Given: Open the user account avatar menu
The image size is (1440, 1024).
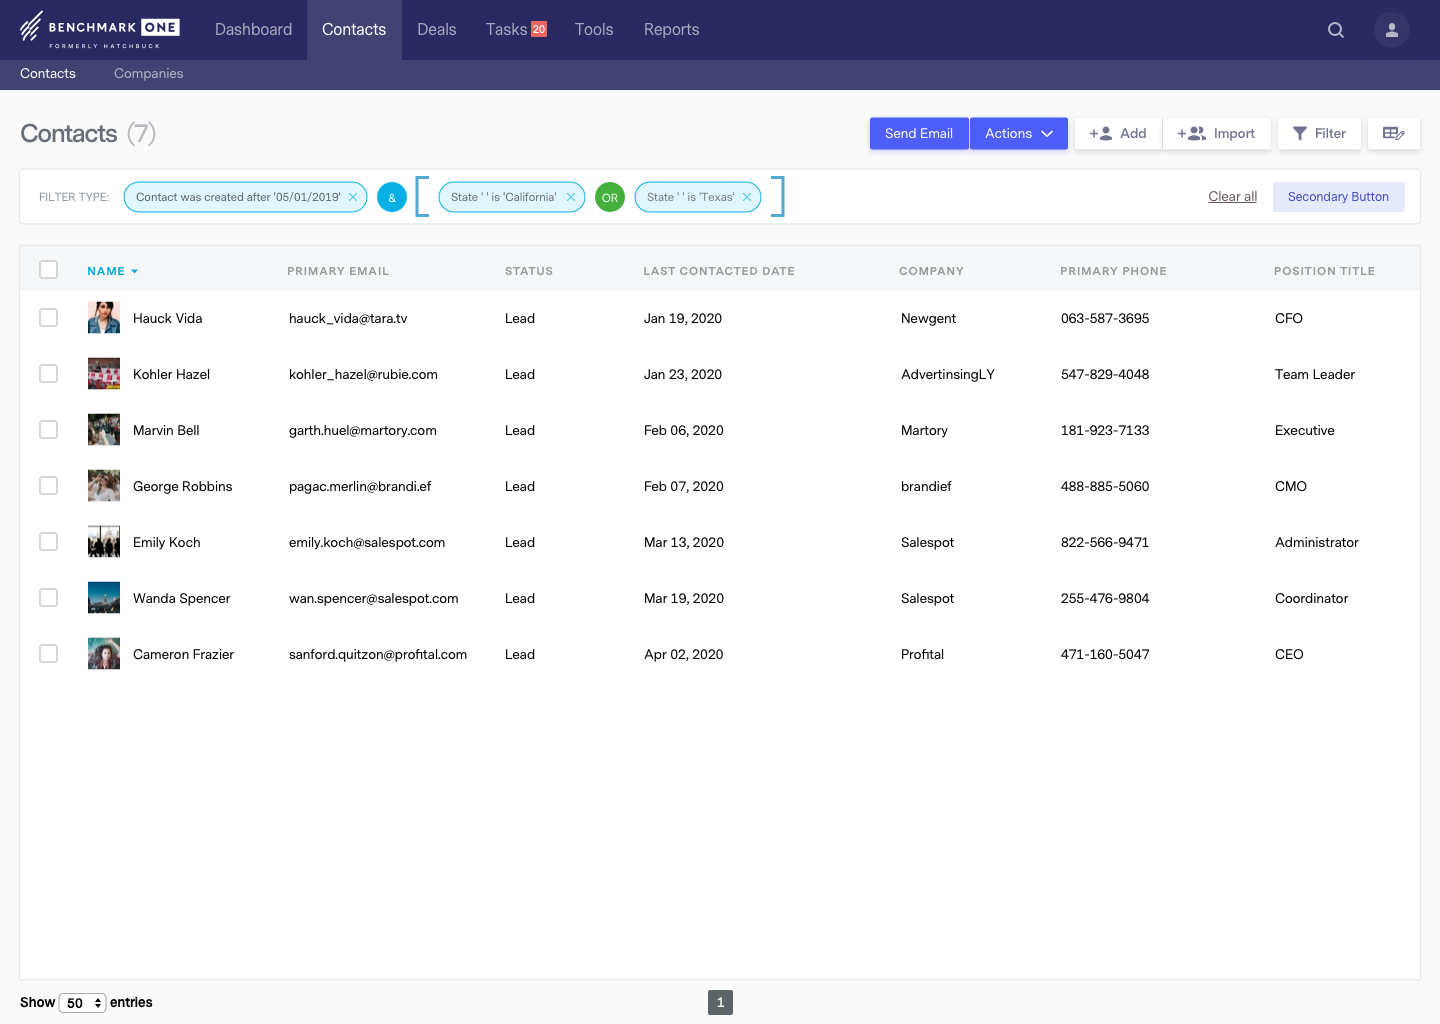Looking at the screenshot, I should tap(1391, 30).
